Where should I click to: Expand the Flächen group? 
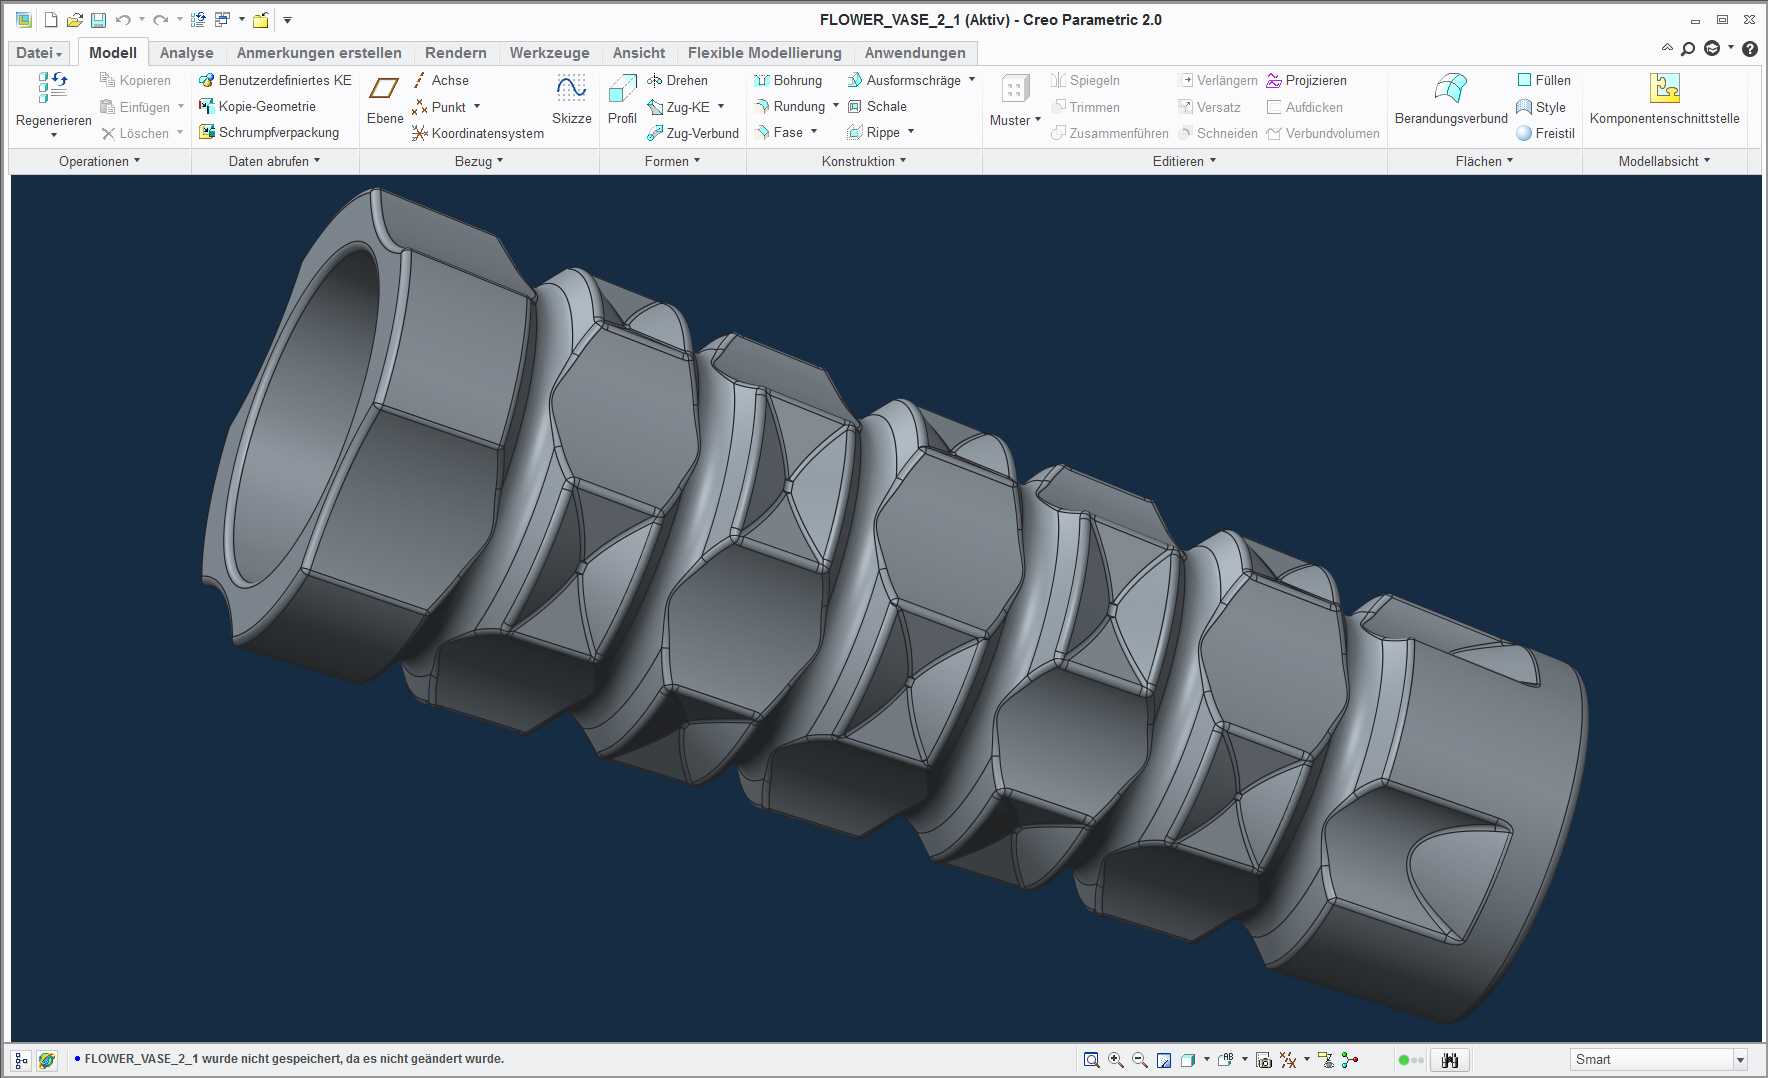(x=1484, y=161)
